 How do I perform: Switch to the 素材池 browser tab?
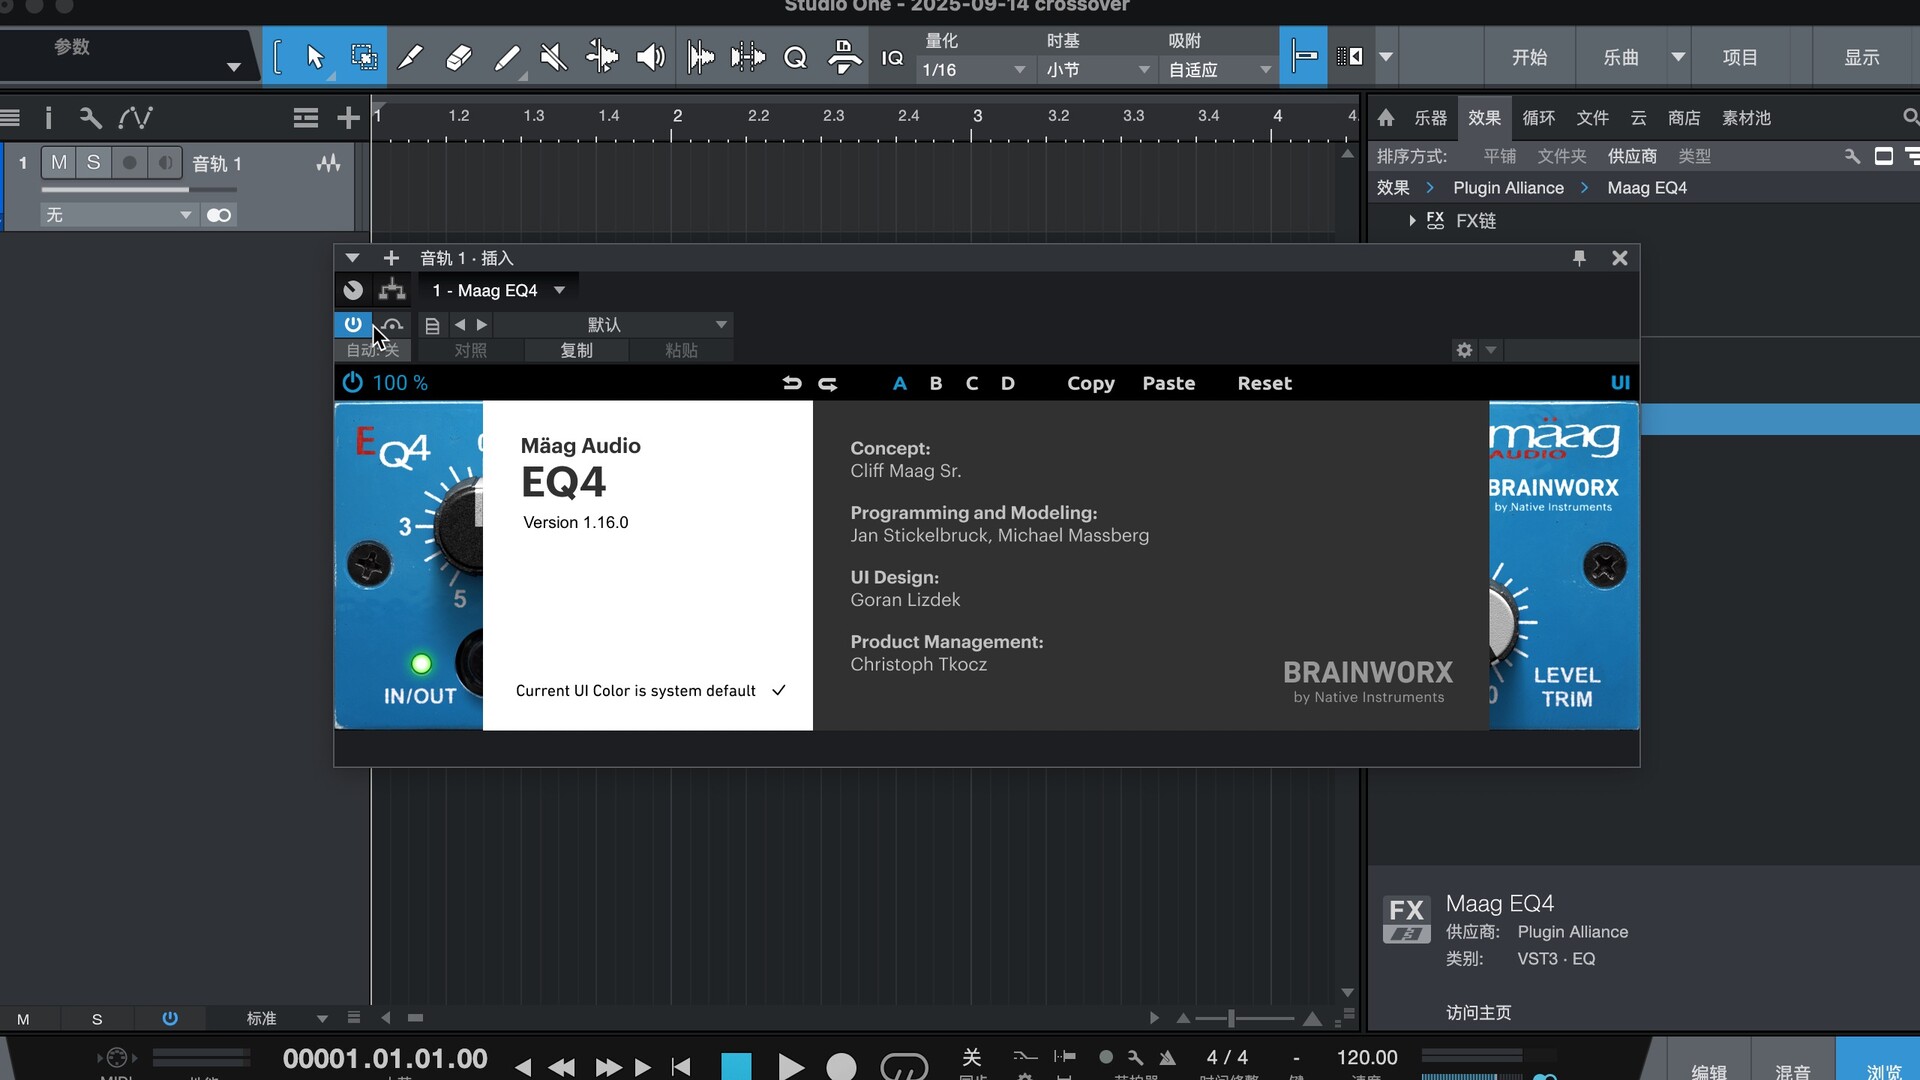[x=1746, y=118]
